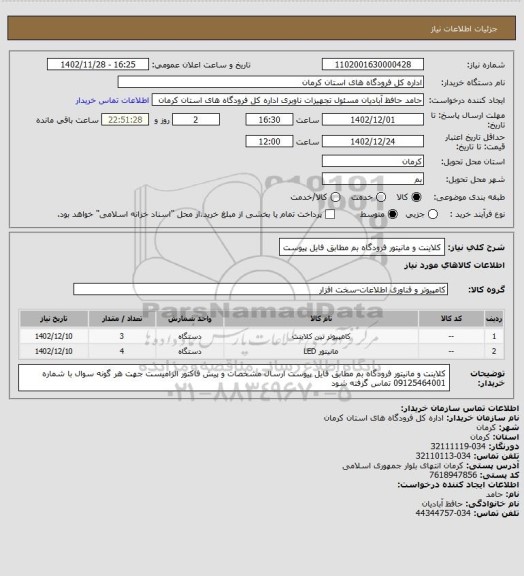Click need date 1402/12/10 in row 2
524x576 pixels.
[x=54, y=351]
